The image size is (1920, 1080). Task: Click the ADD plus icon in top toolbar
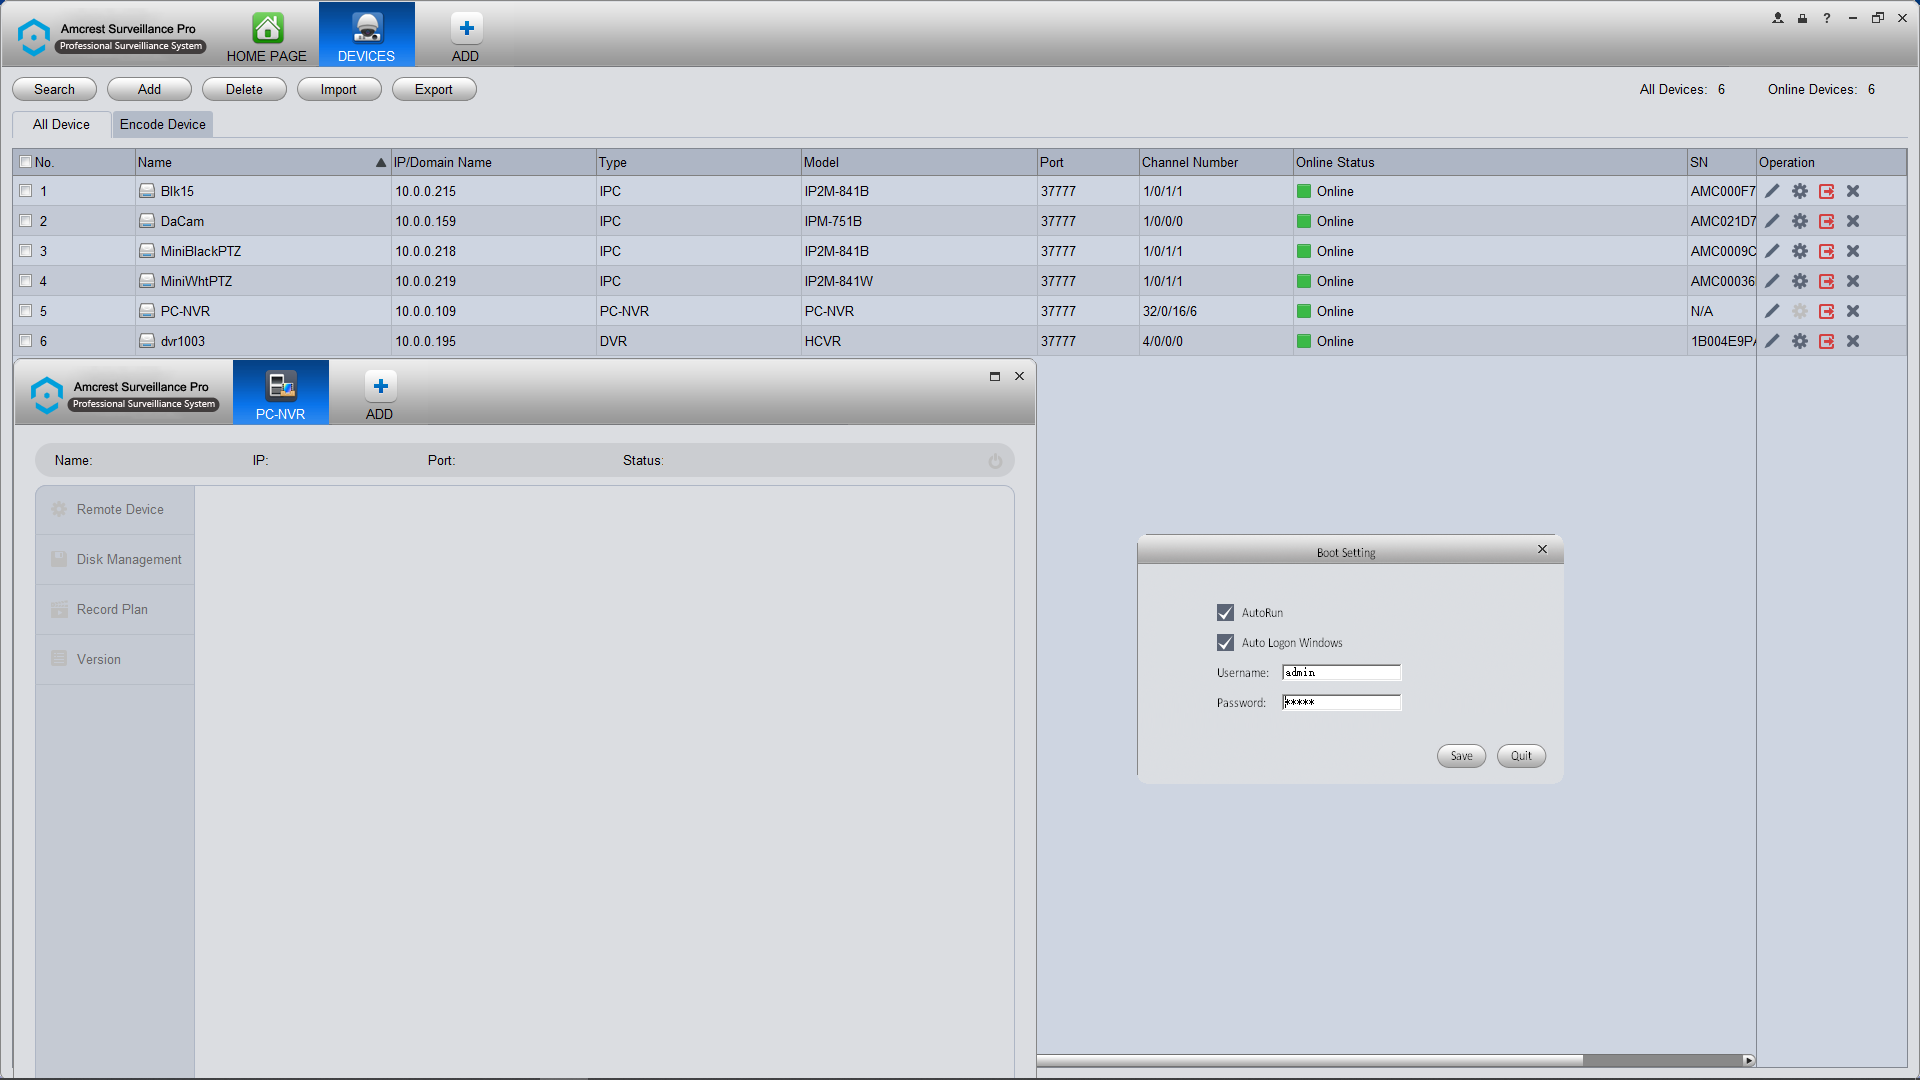(466, 28)
